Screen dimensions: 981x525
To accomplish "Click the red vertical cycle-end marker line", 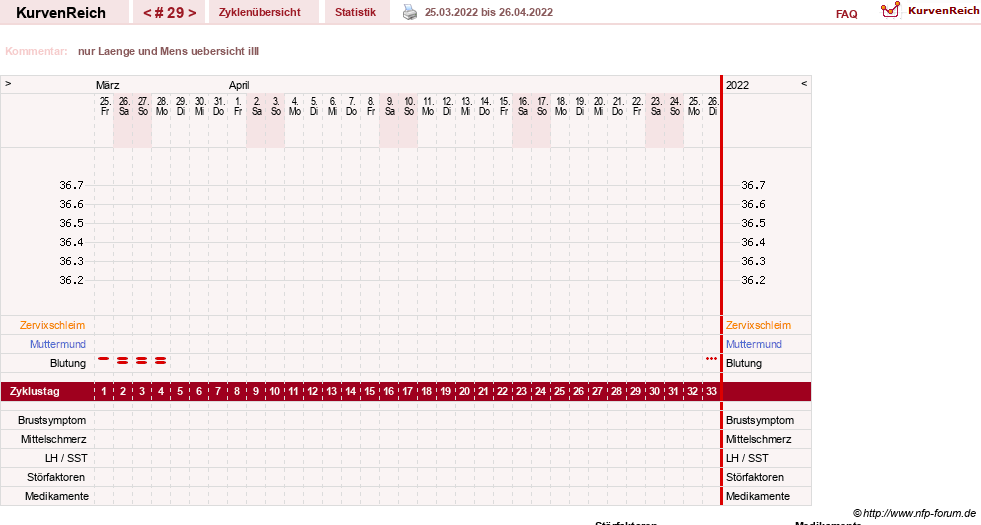I will pos(721,290).
